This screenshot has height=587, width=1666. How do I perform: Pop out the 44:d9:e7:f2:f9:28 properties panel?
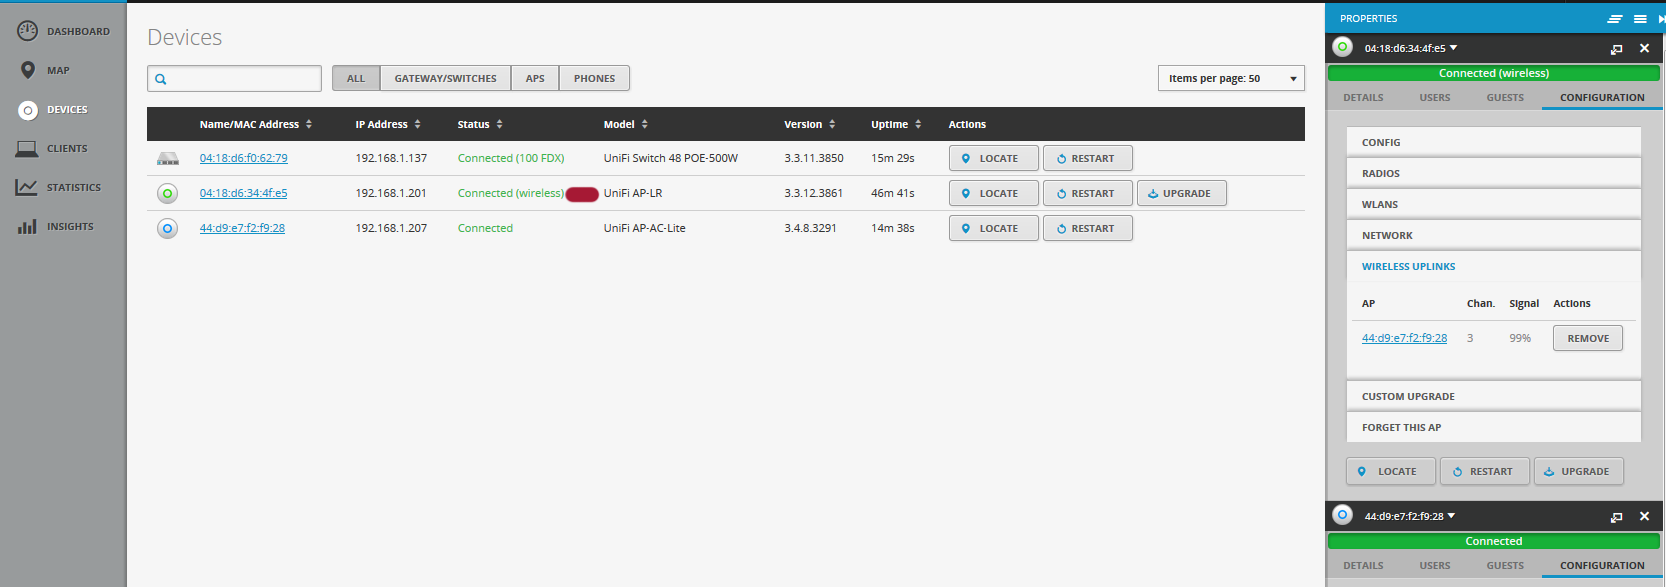[1616, 516]
